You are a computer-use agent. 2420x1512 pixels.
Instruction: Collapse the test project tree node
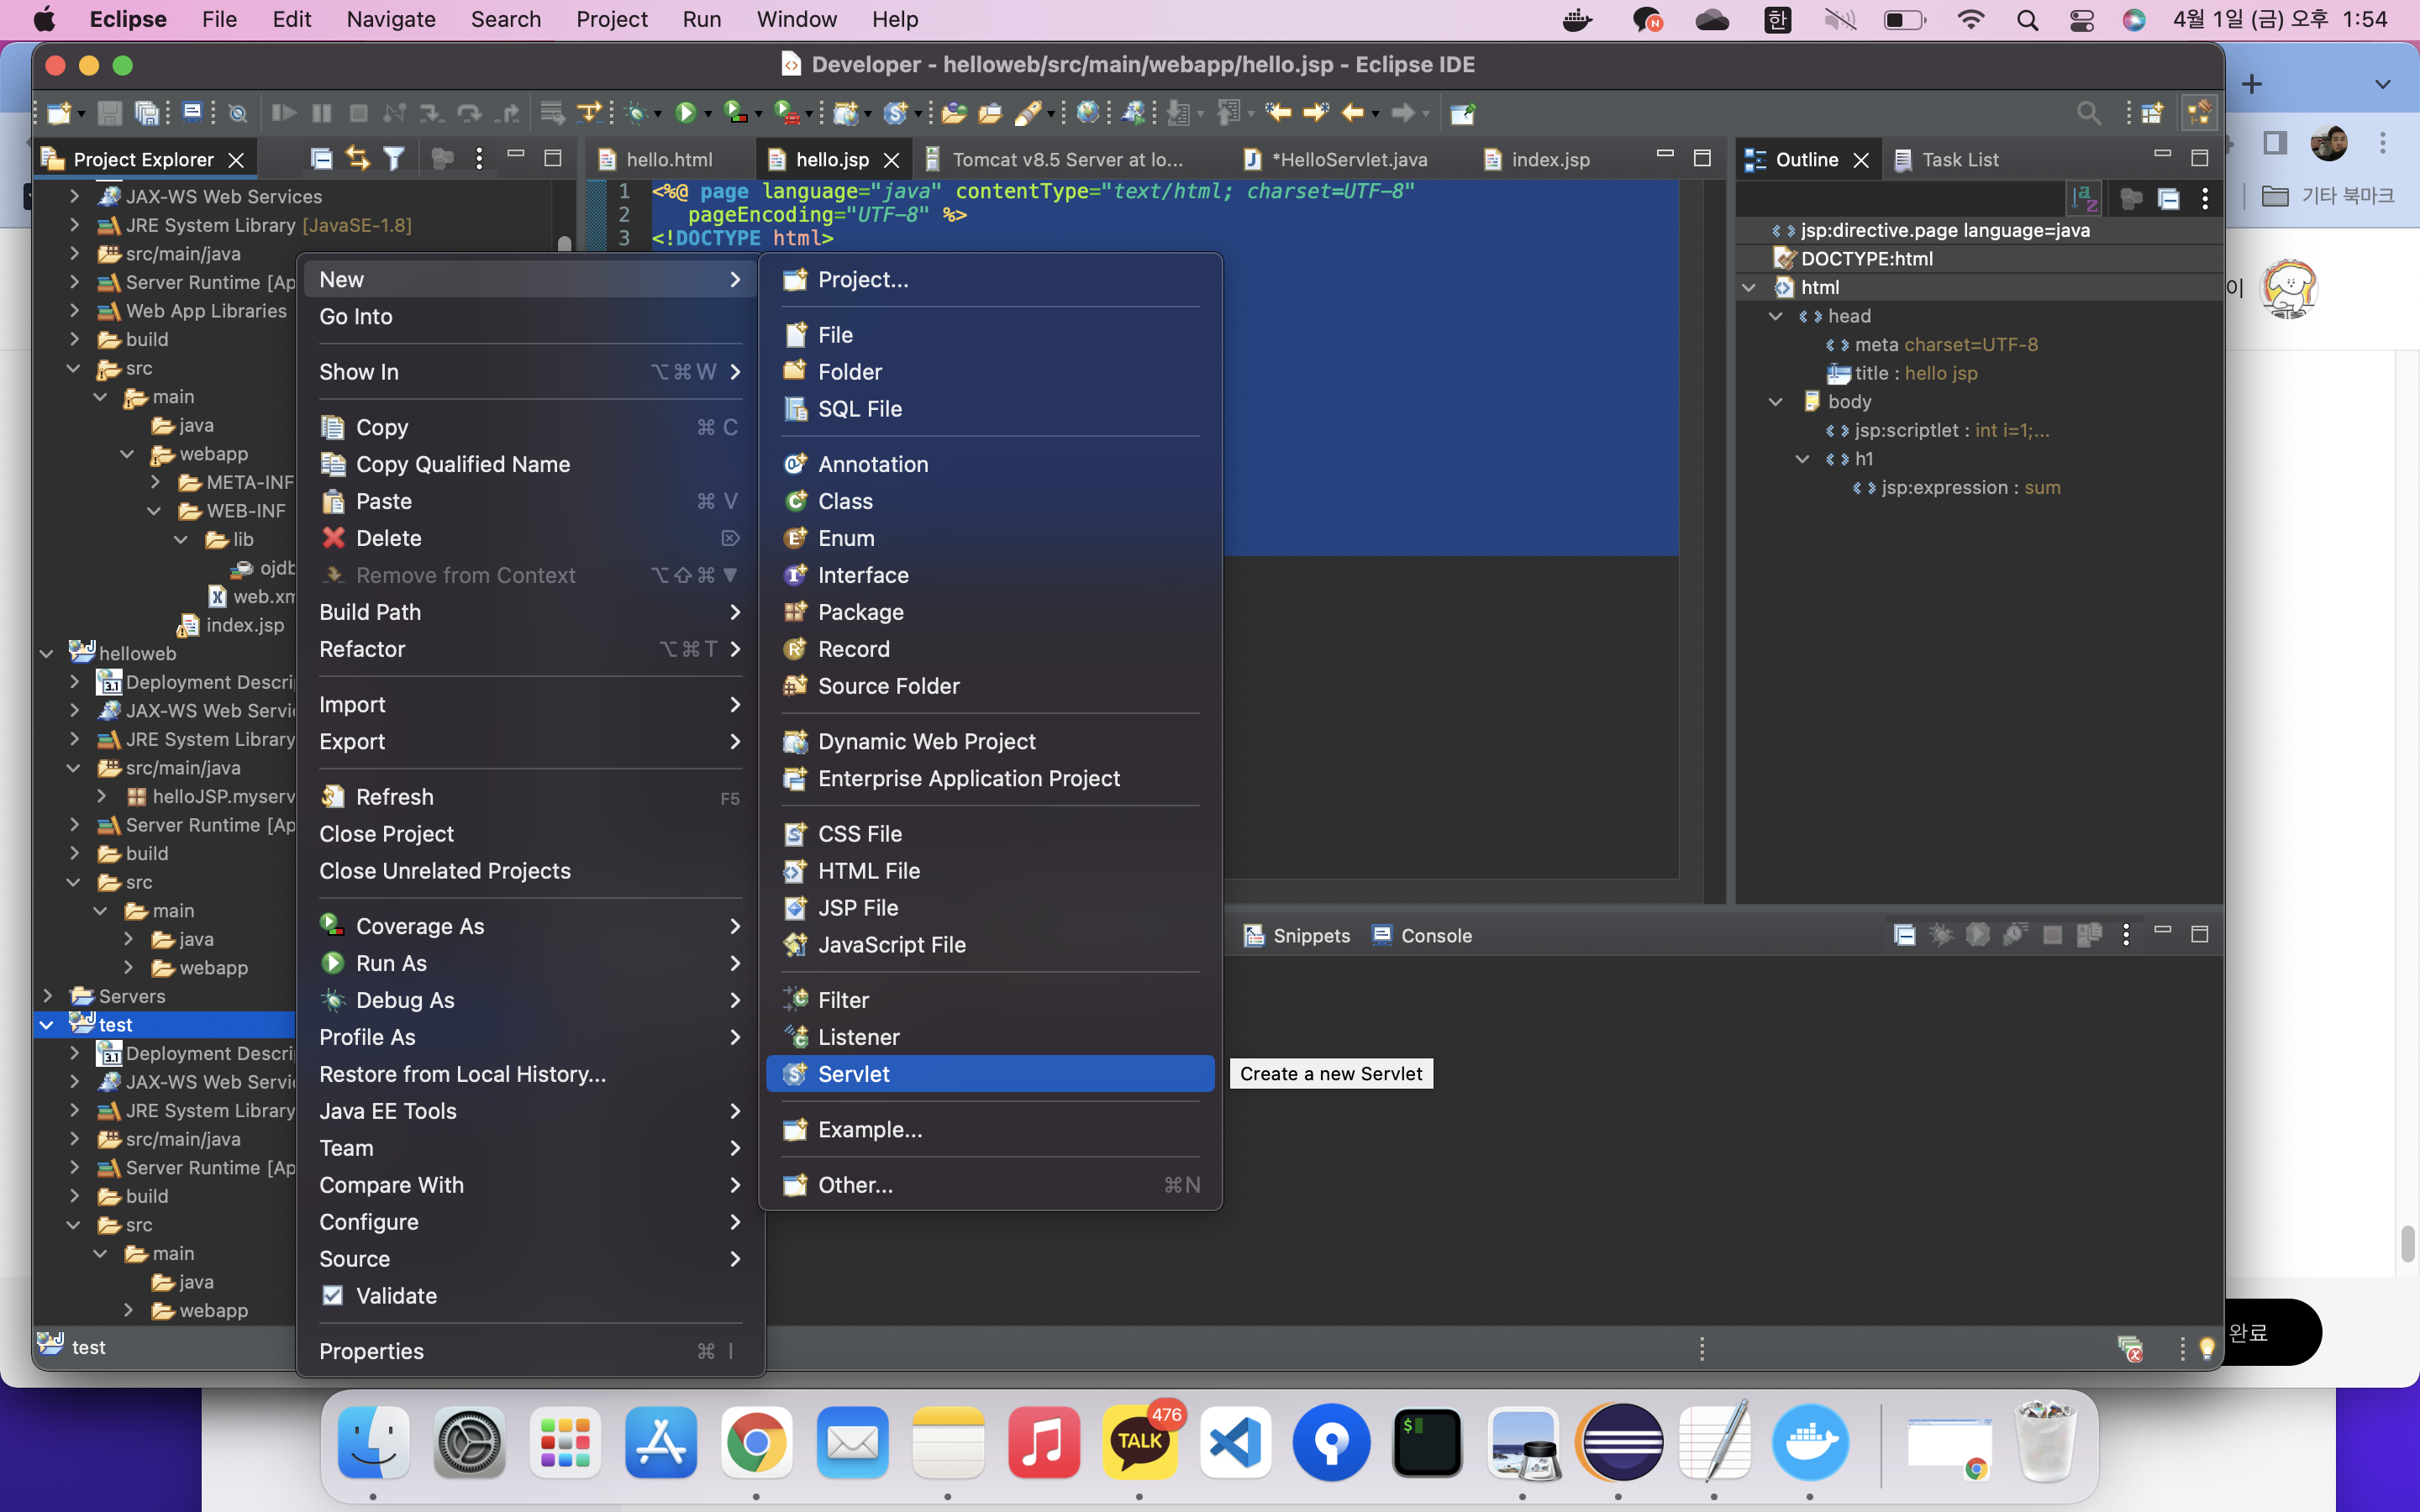tap(47, 1025)
